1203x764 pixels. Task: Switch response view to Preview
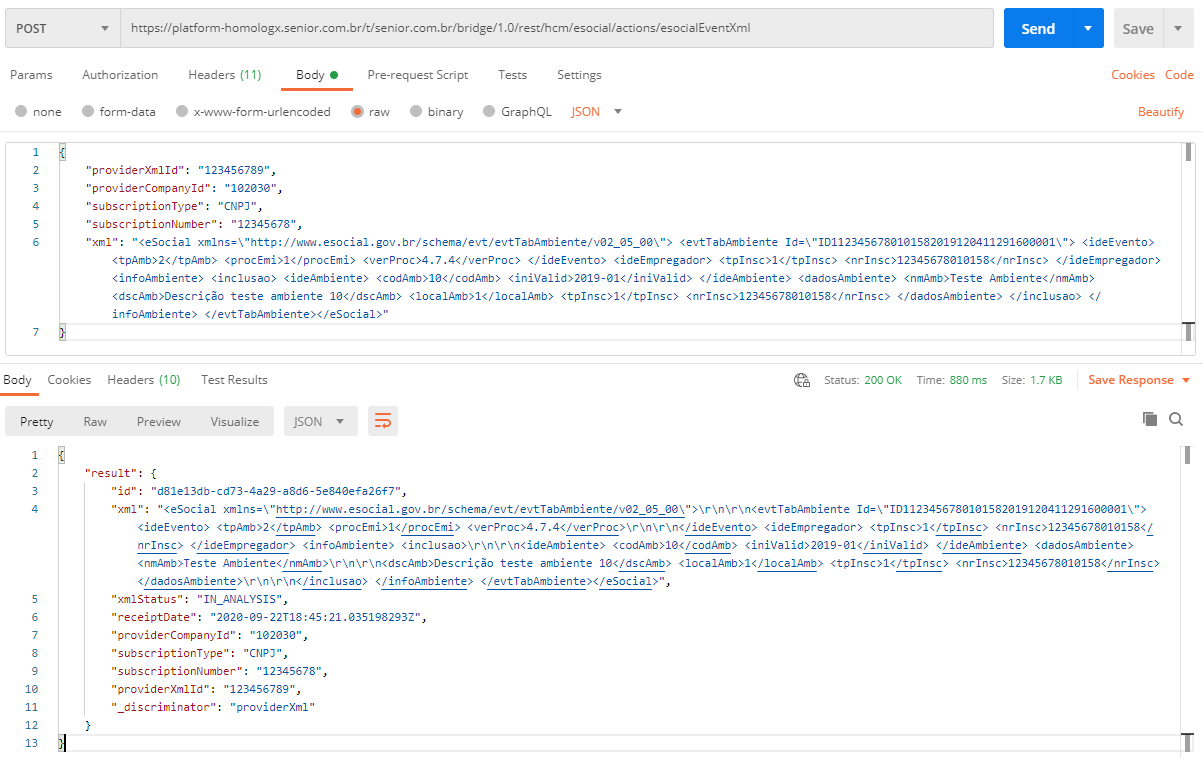point(159,422)
